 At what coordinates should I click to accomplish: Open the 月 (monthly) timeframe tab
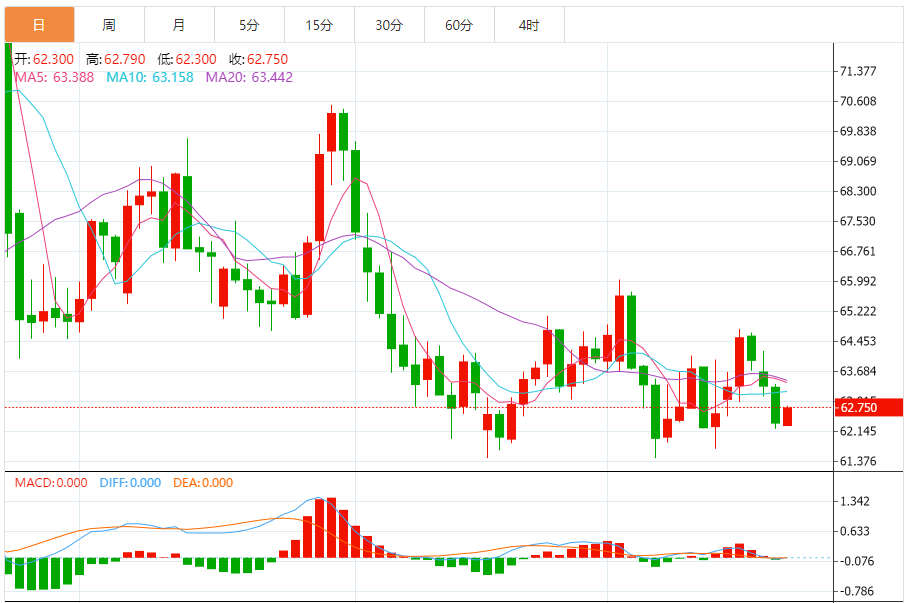click(x=179, y=25)
